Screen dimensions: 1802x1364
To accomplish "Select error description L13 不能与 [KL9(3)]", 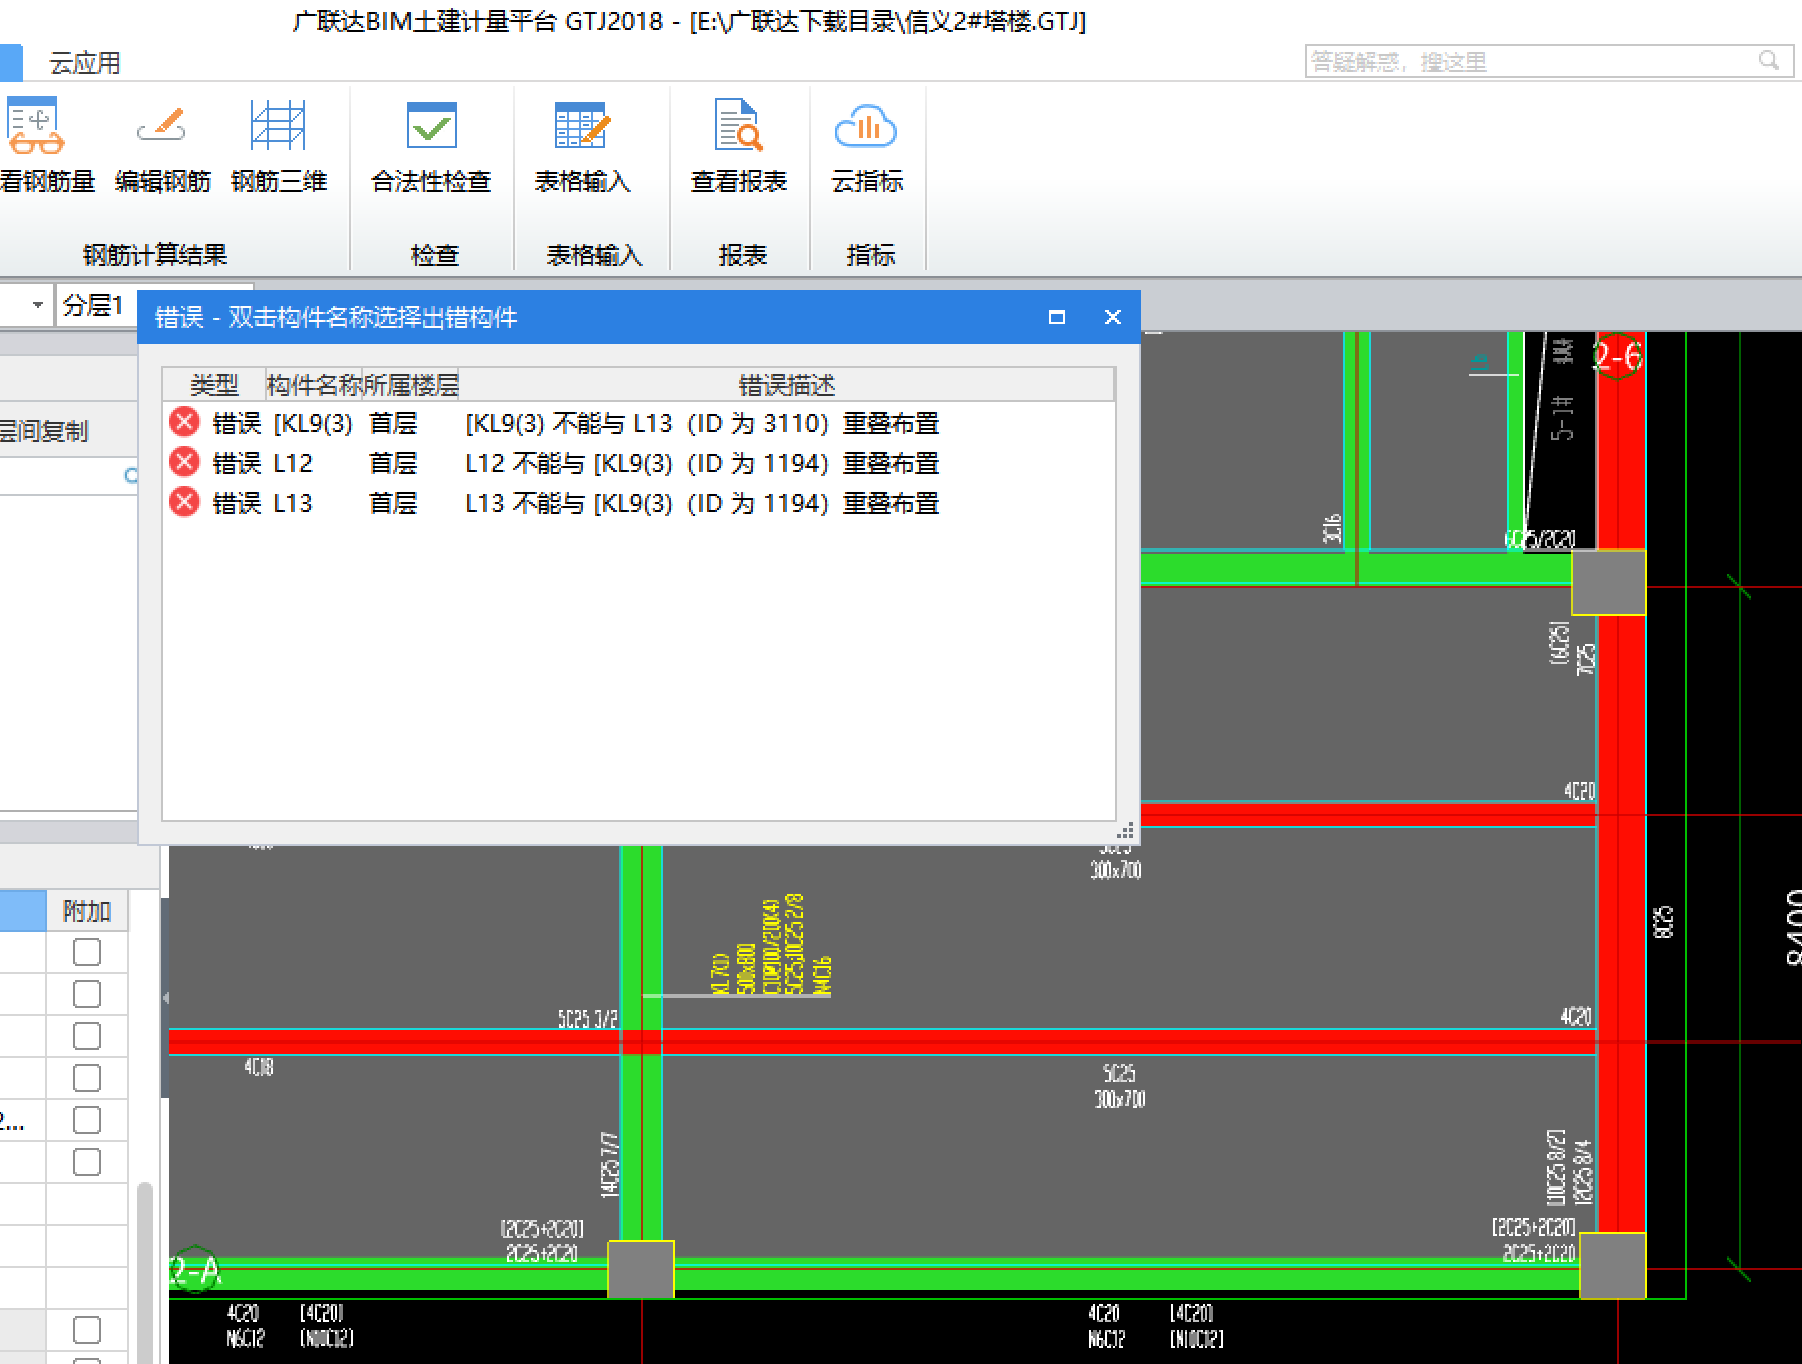I will pos(702,503).
